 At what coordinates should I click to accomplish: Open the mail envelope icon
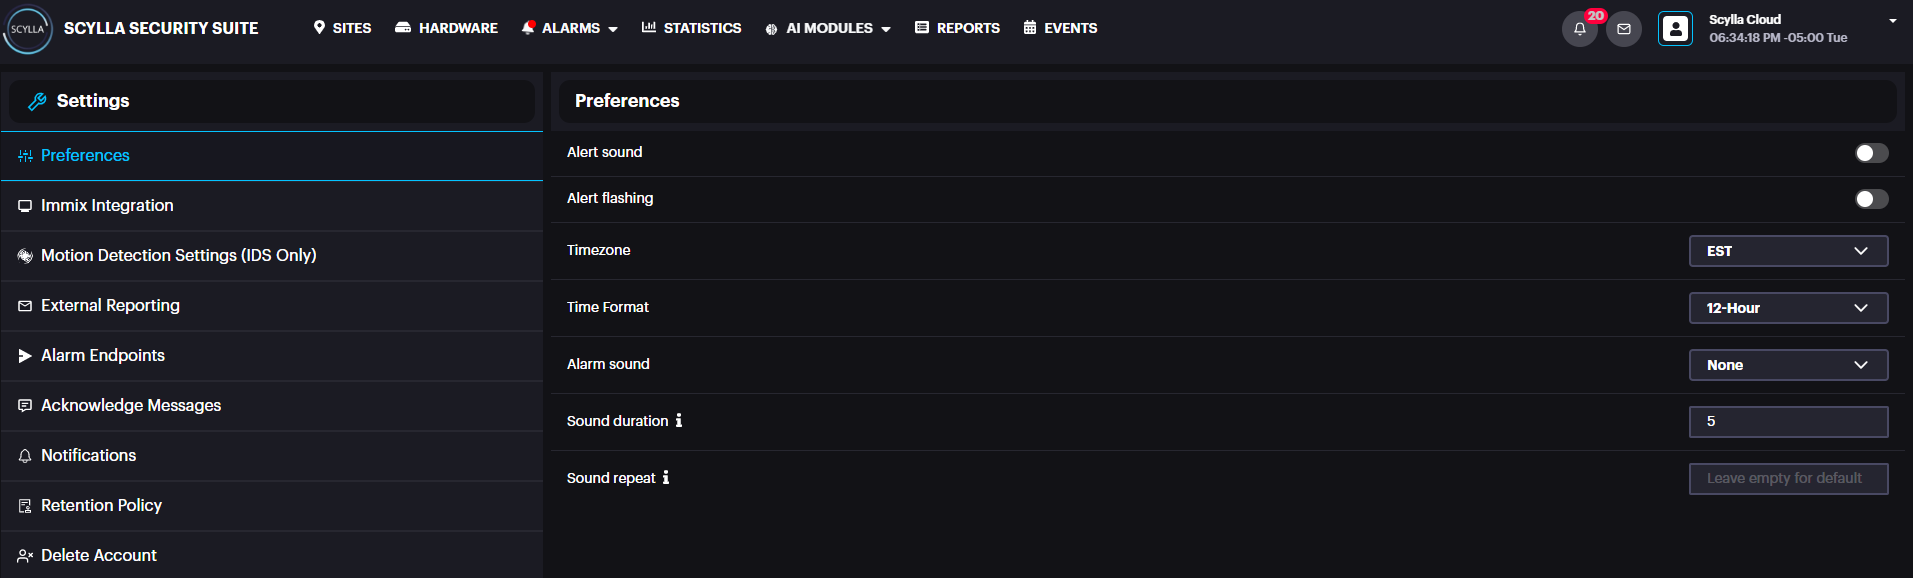(1624, 29)
